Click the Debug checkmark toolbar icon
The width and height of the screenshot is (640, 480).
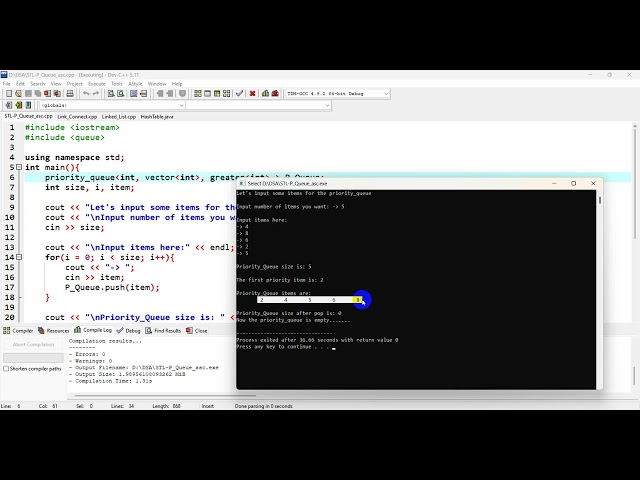tap(240, 93)
